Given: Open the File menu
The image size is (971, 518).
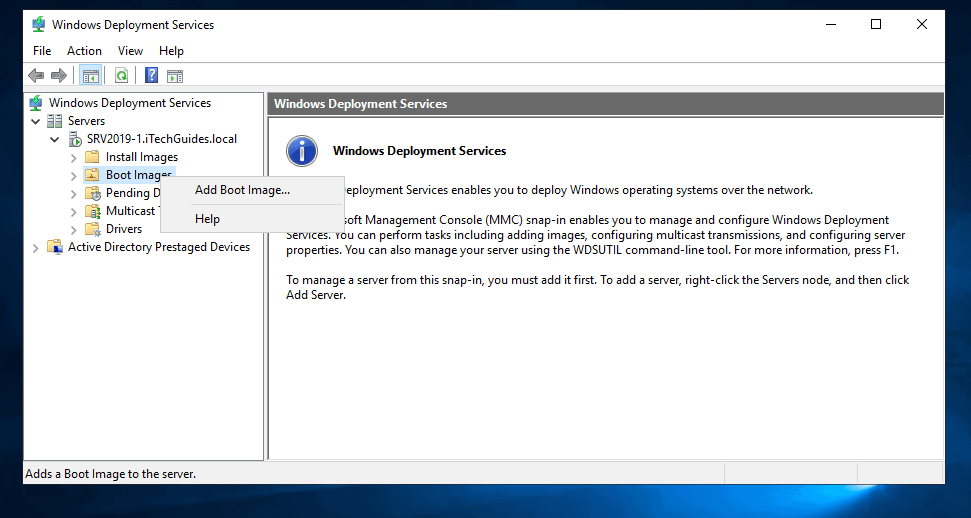Looking at the screenshot, I should pos(42,51).
